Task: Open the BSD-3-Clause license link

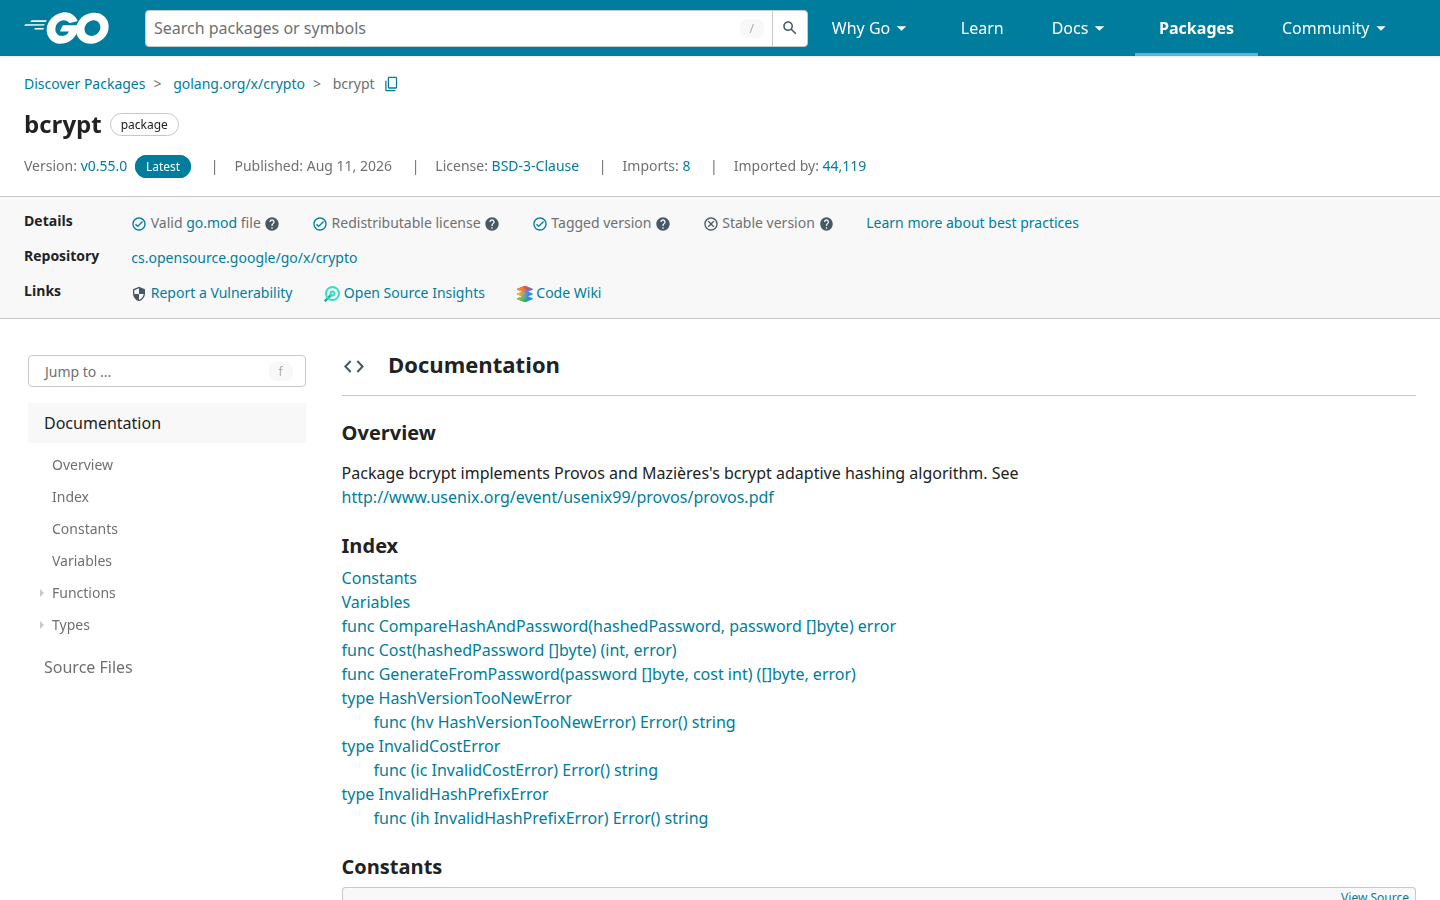Action: [535, 166]
